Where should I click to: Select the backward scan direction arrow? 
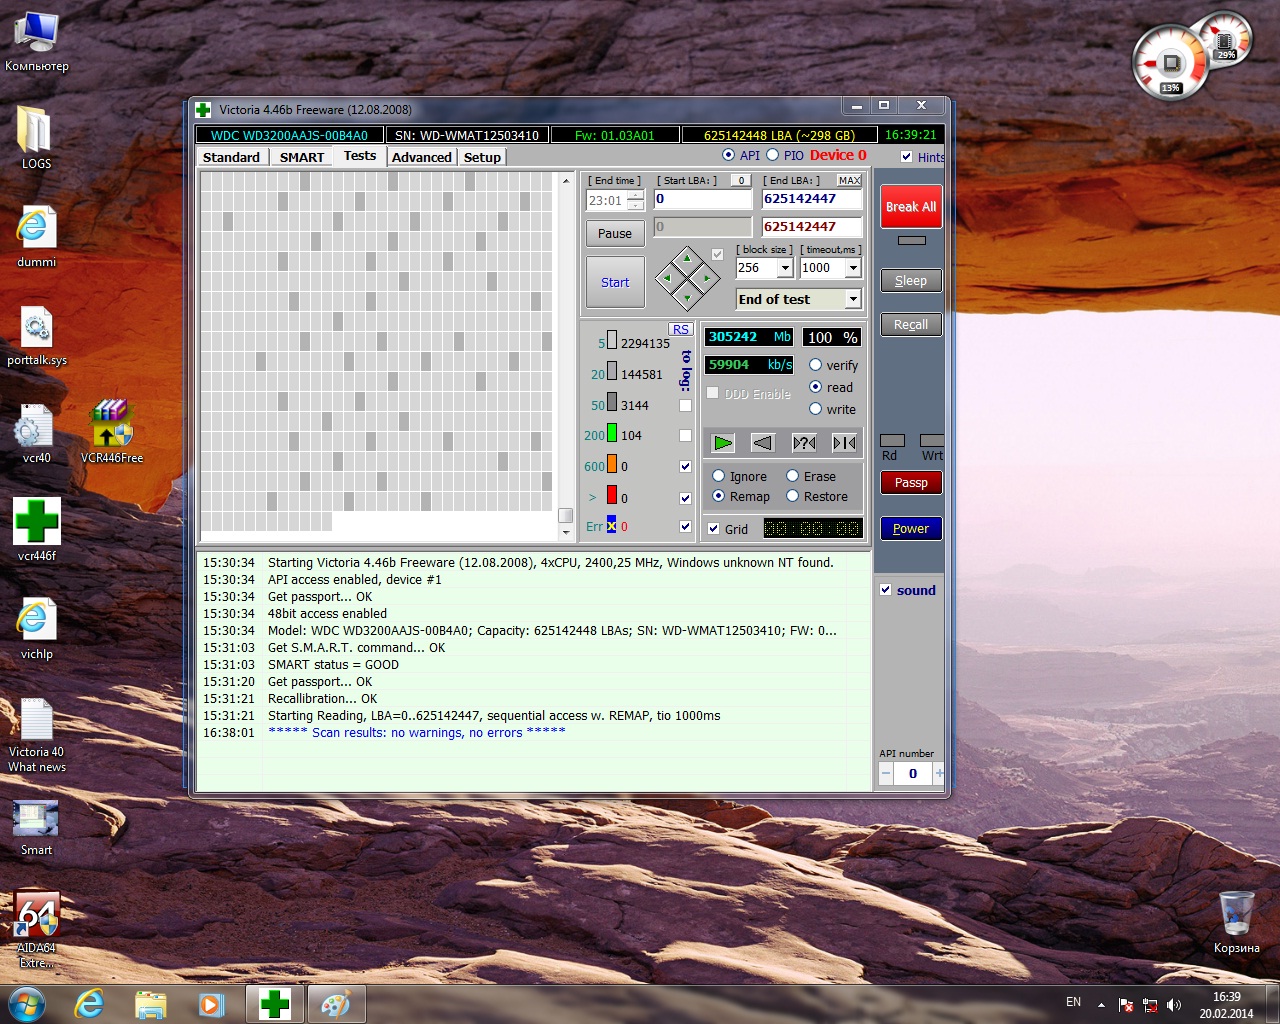pos(763,443)
